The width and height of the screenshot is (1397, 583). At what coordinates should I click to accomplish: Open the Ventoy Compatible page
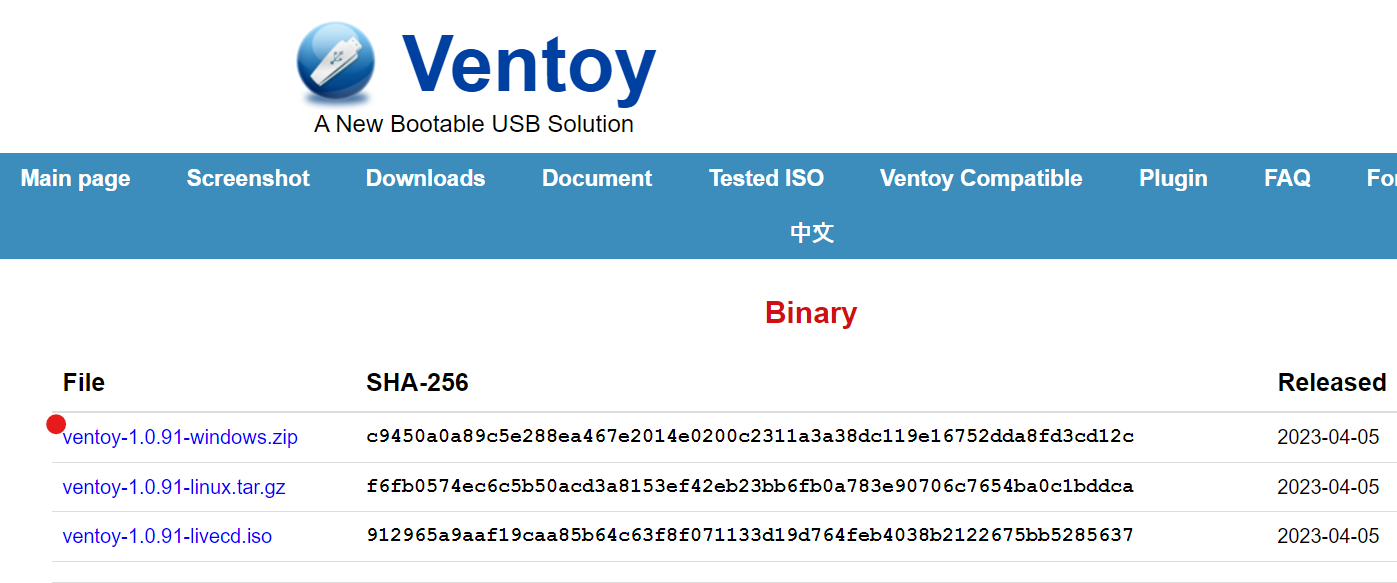(980, 178)
